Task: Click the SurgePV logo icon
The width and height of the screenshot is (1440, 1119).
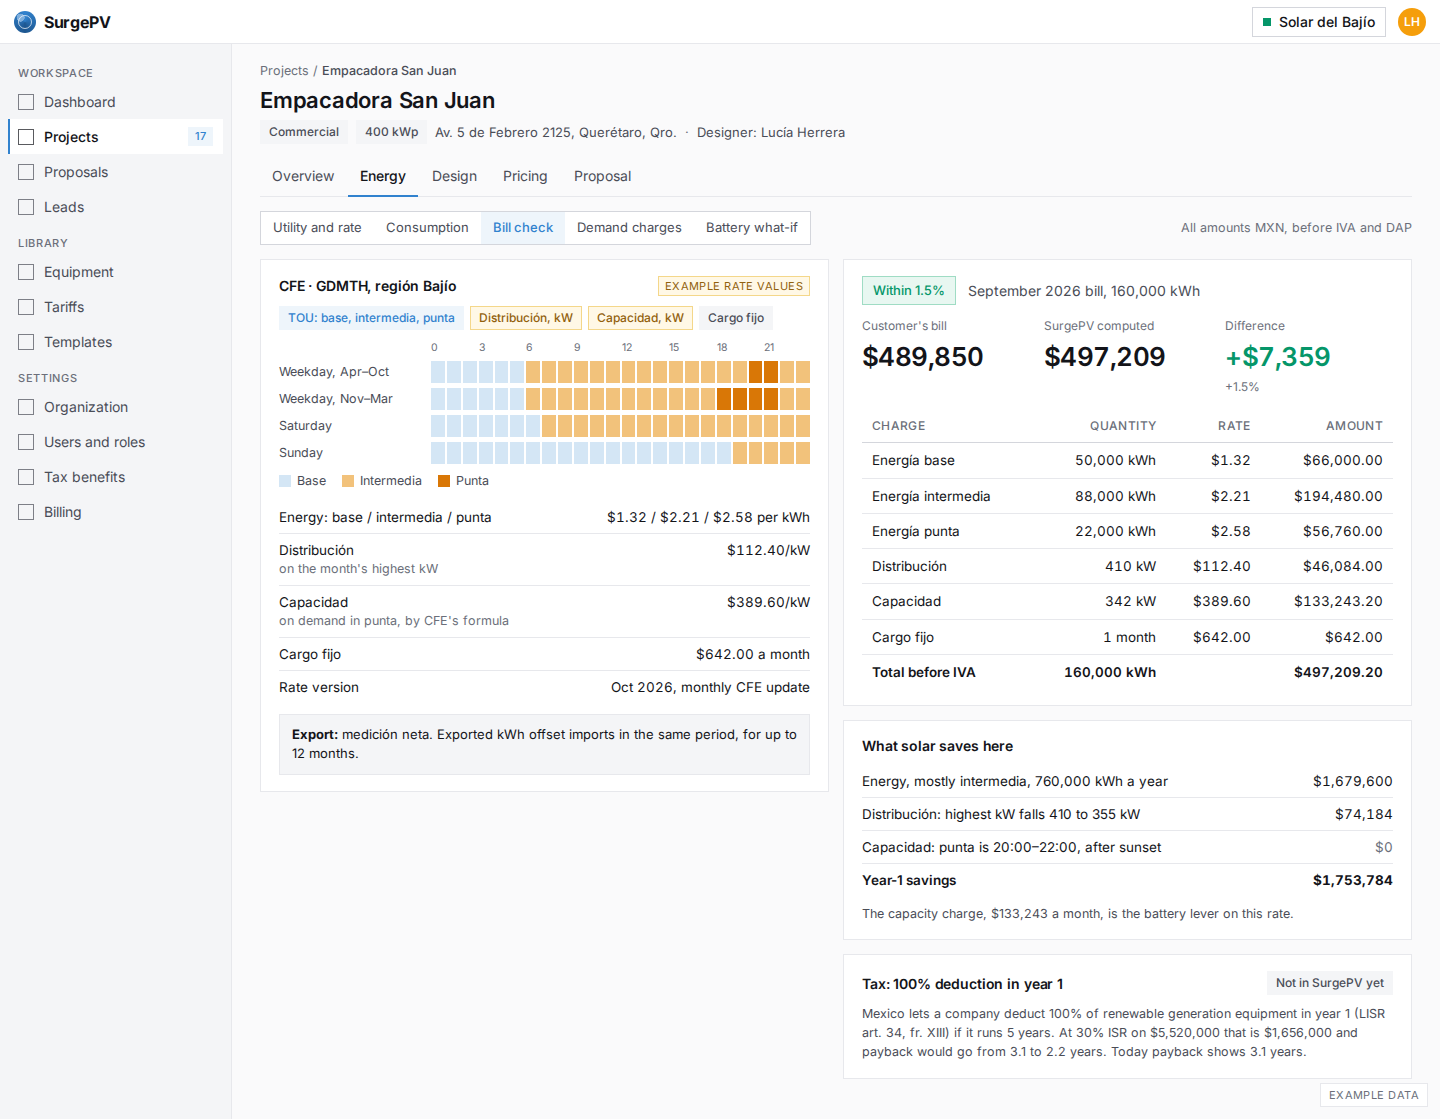Action: tap(25, 22)
